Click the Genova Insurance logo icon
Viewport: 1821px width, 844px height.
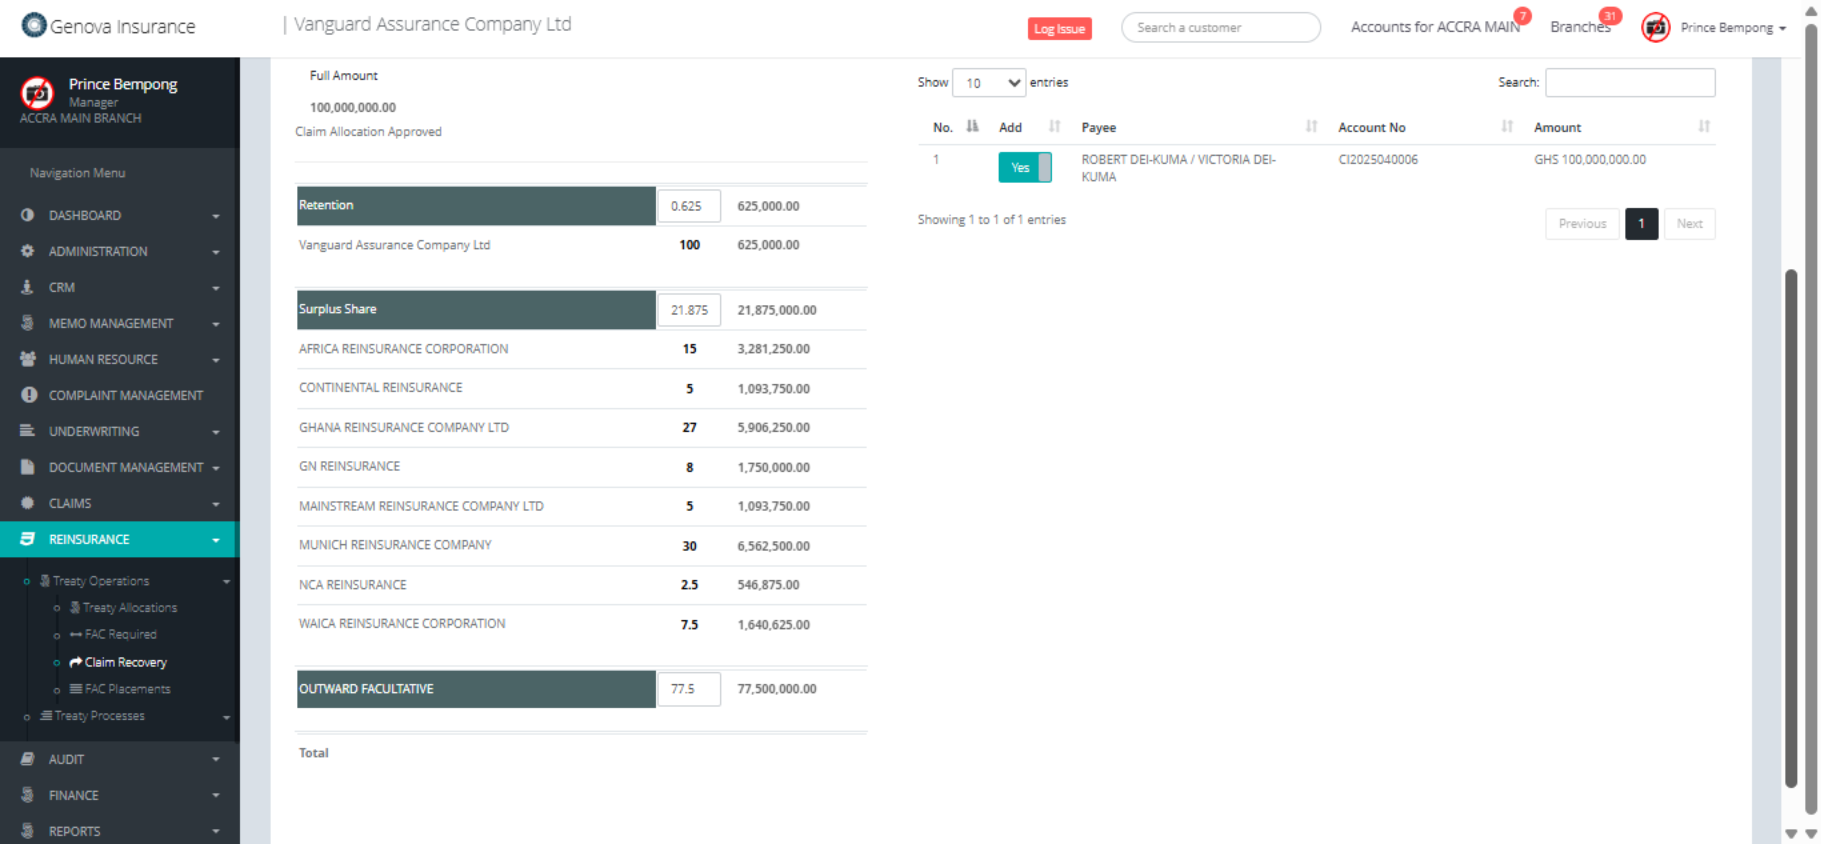pyautogui.click(x=34, y=25)
